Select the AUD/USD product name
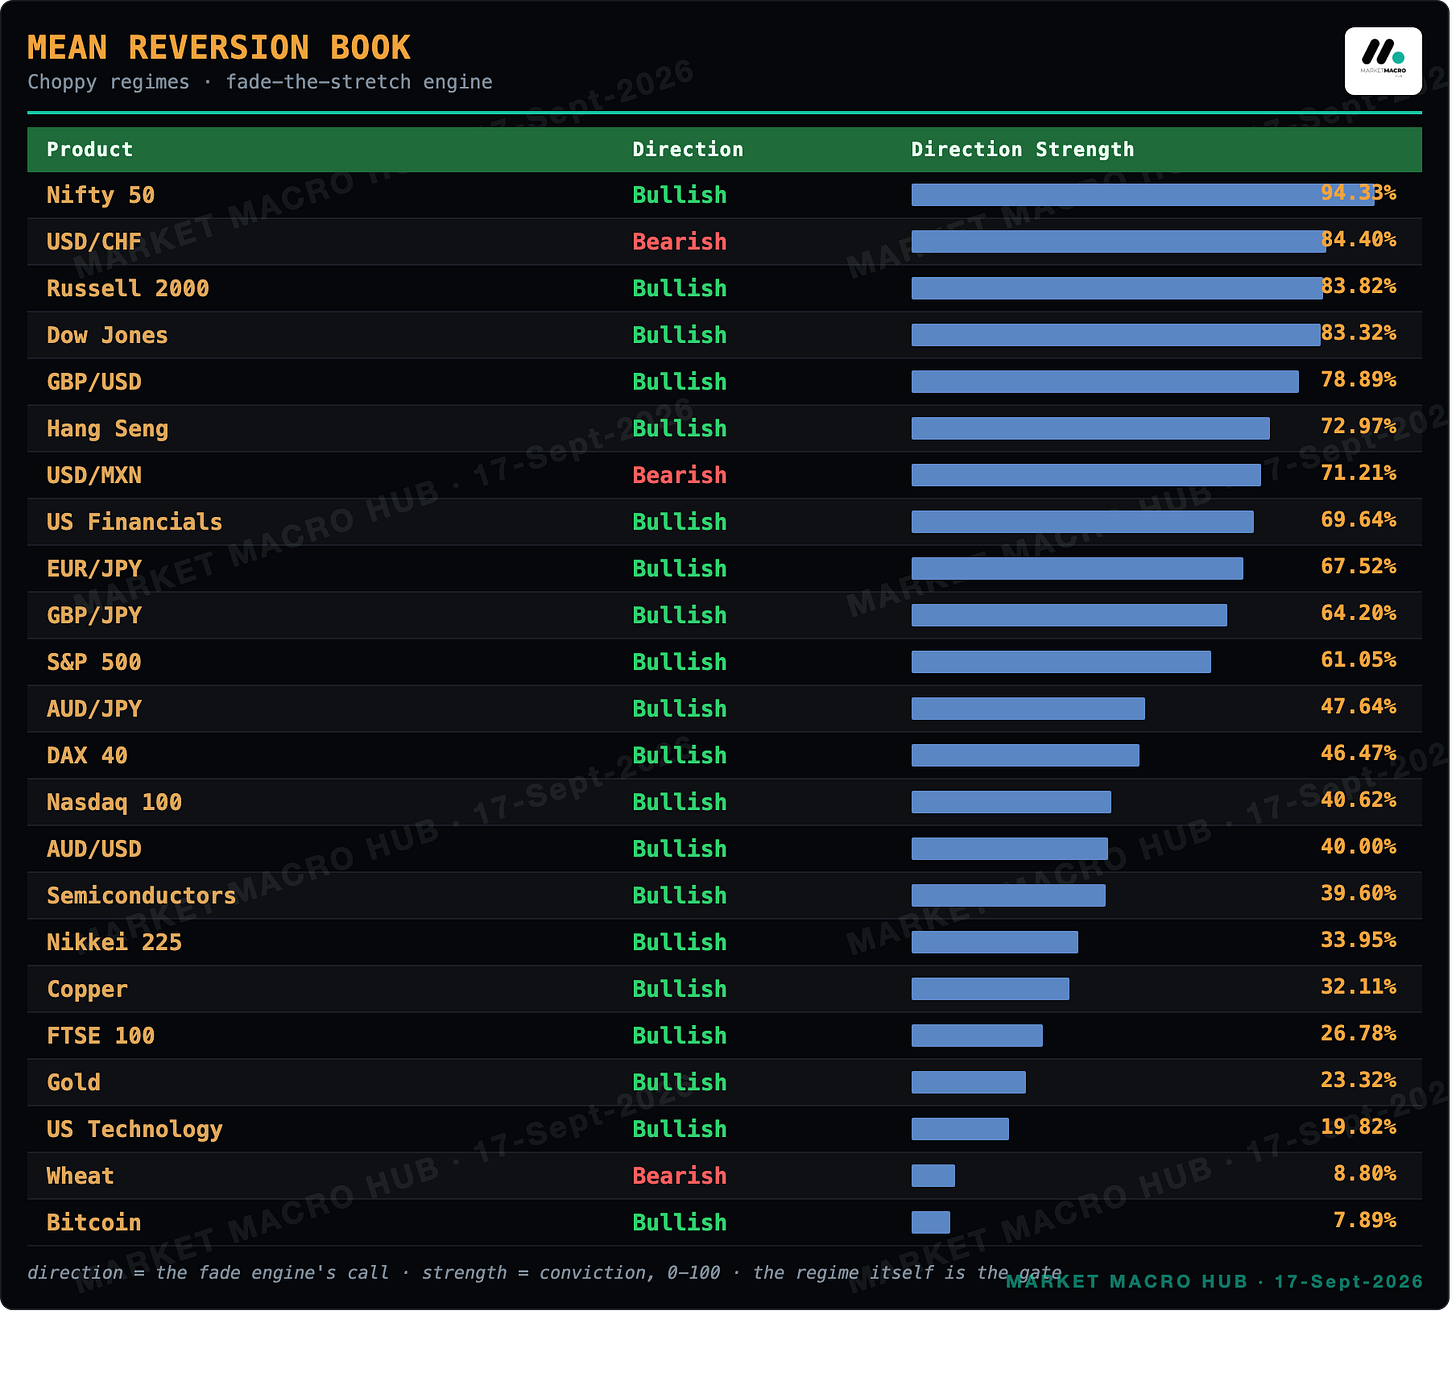The width and height of the screenshot is (1456, 1385). coord(94,849)
